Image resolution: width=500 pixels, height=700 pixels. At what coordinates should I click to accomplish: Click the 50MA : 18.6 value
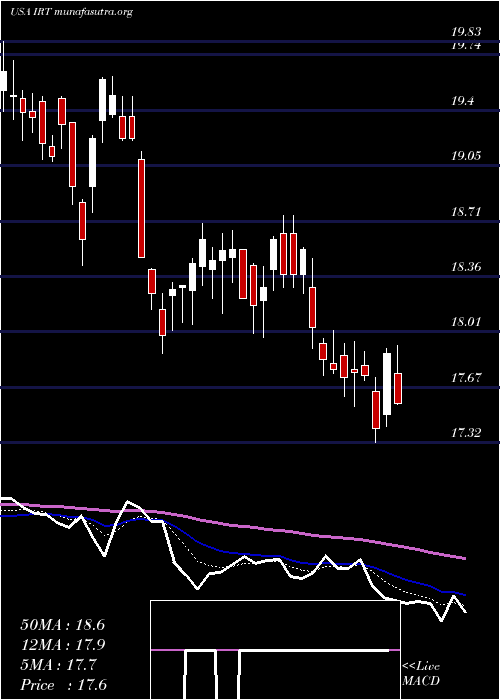pyautogui.click(x=62, y=625)
